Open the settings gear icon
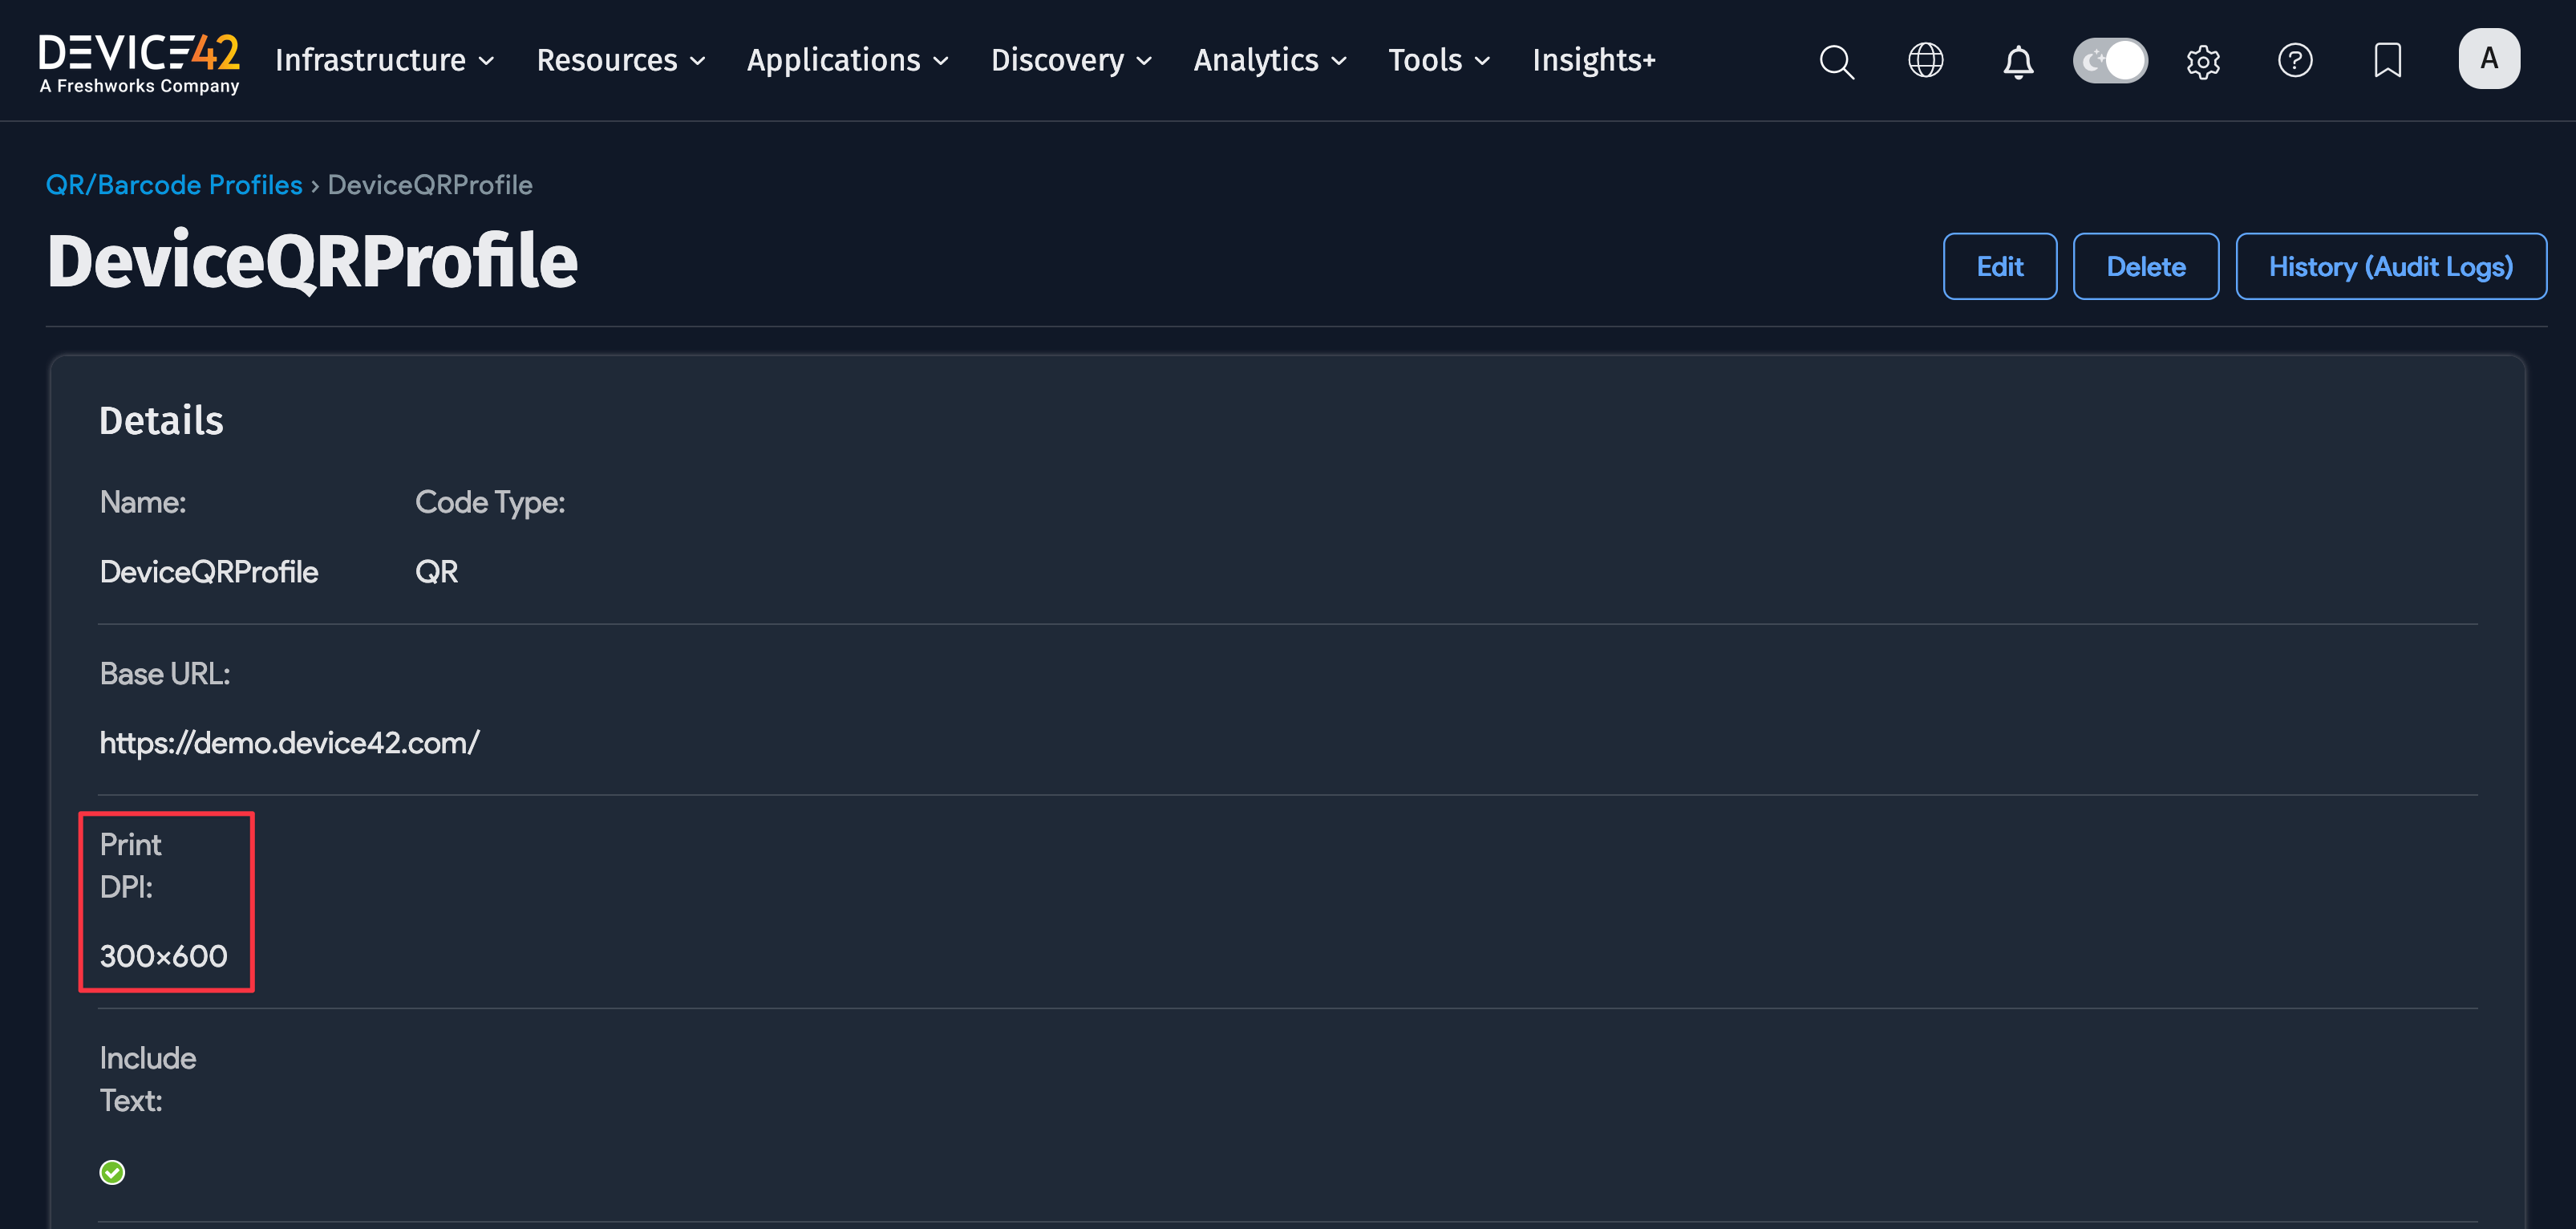The height and width of the screenshot is (1229, 2576). [x=2202, y=61]
